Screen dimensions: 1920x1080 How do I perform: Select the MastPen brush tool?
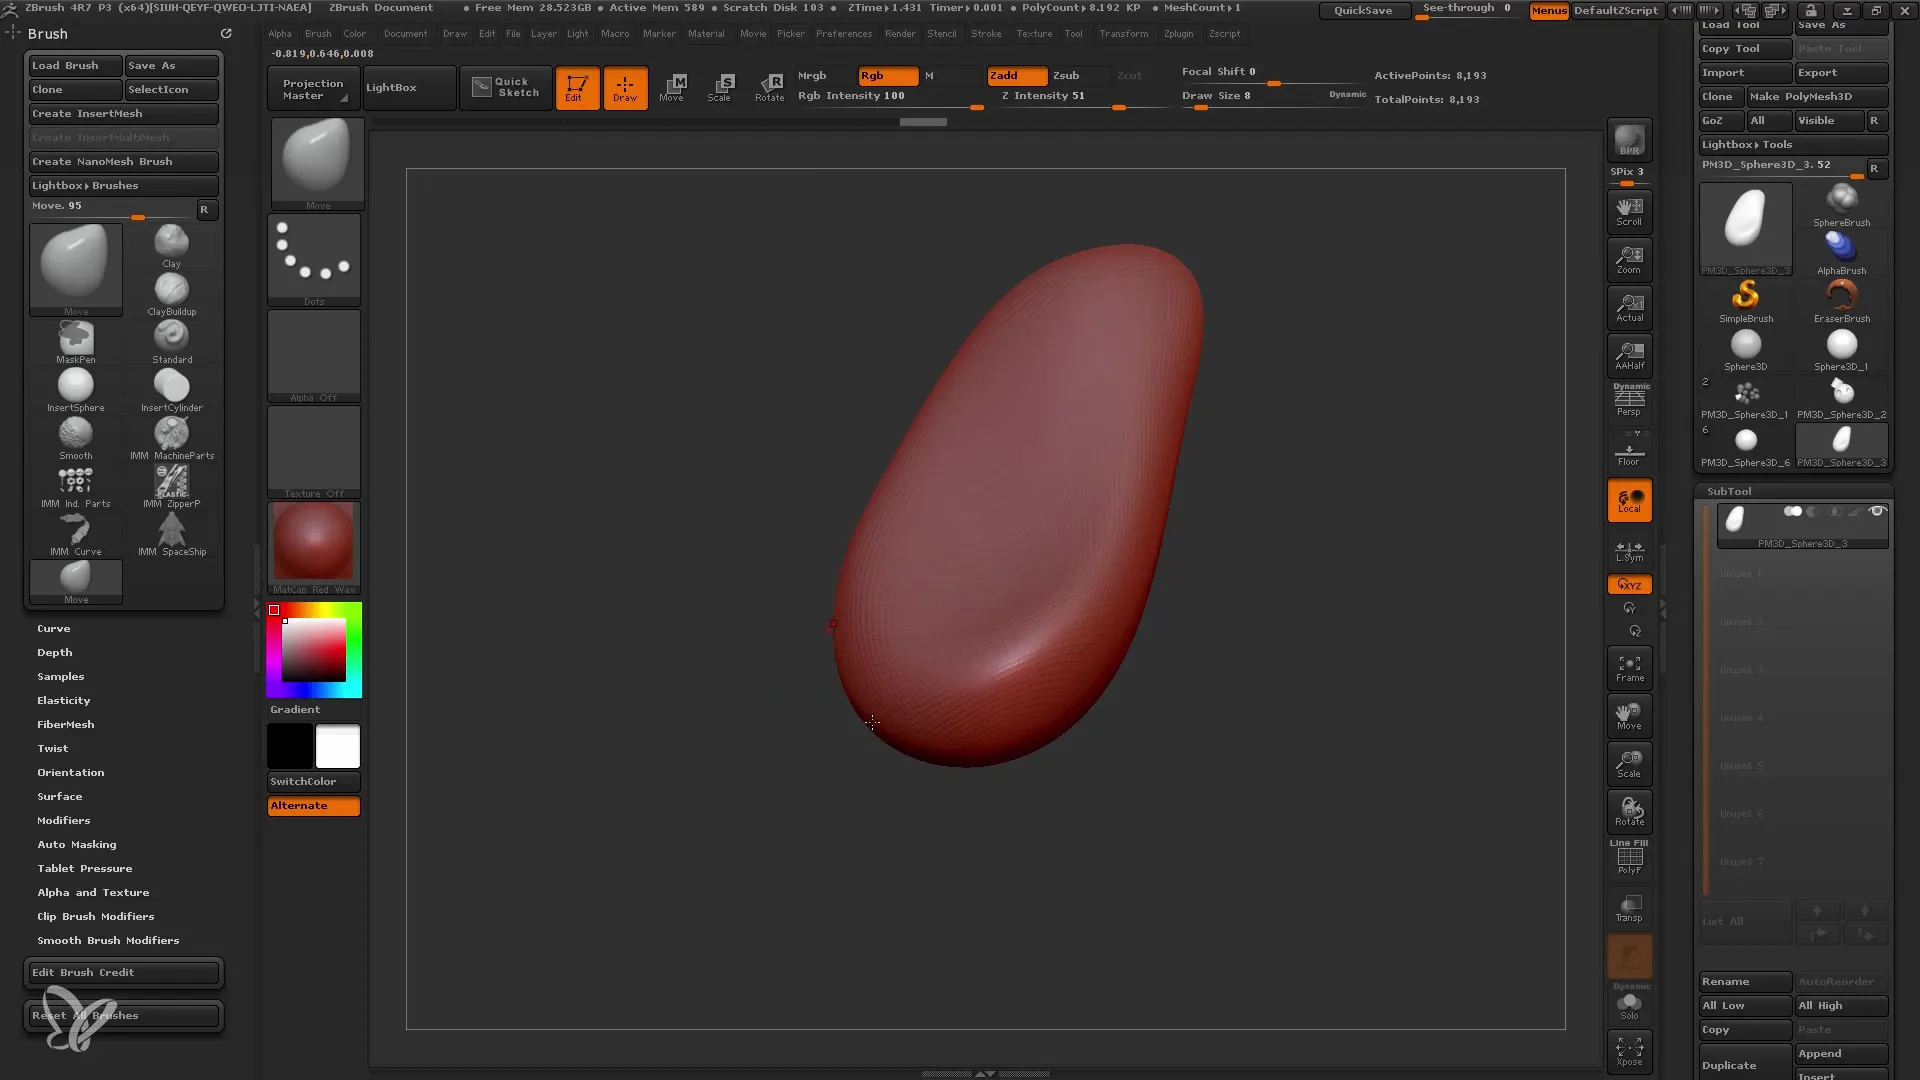coord(75,338)
